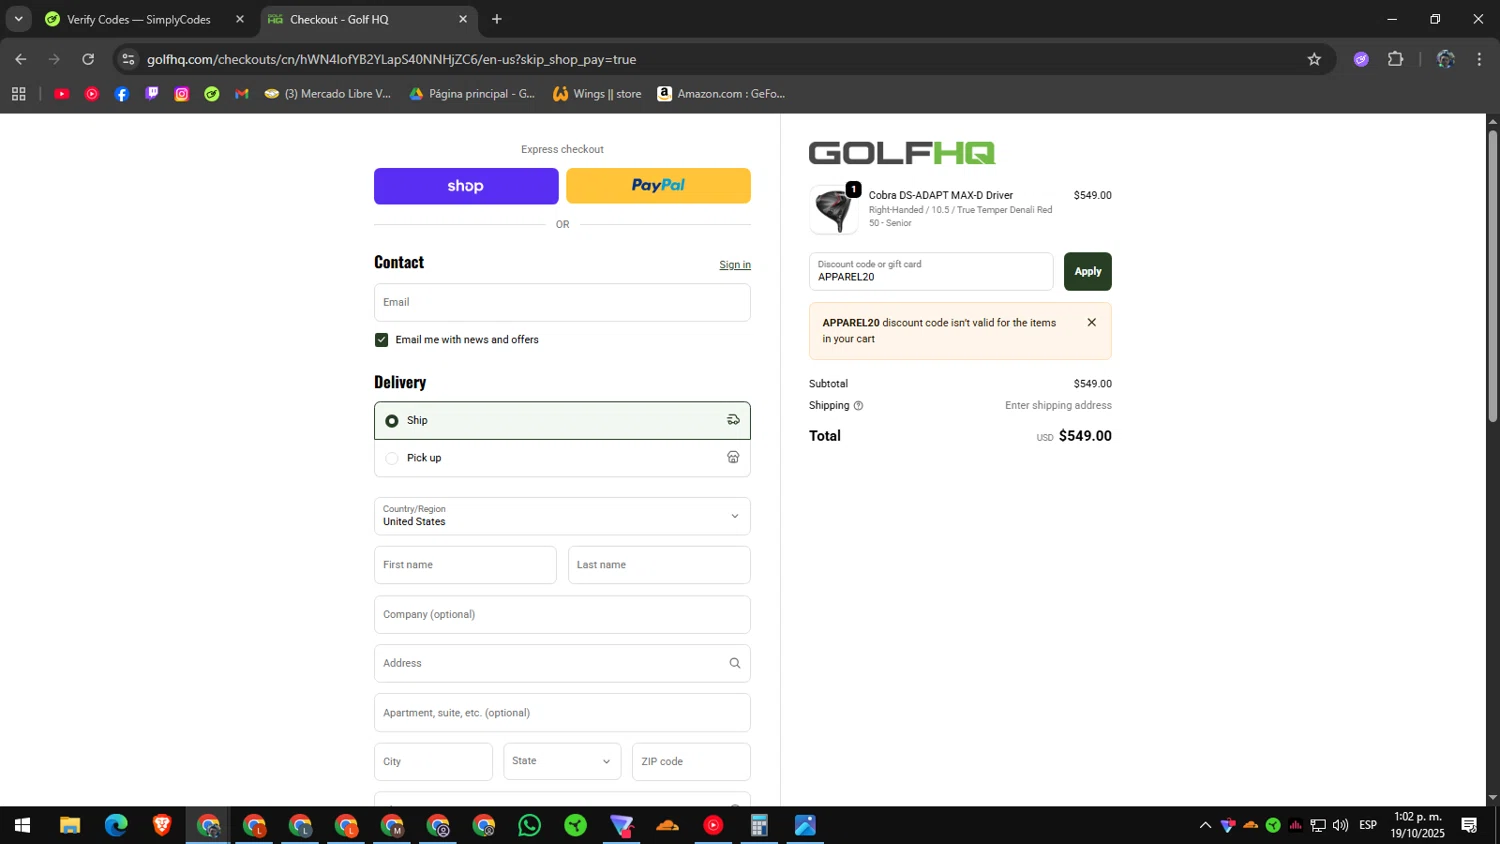Open Windows Start menu

pos(22,826)
